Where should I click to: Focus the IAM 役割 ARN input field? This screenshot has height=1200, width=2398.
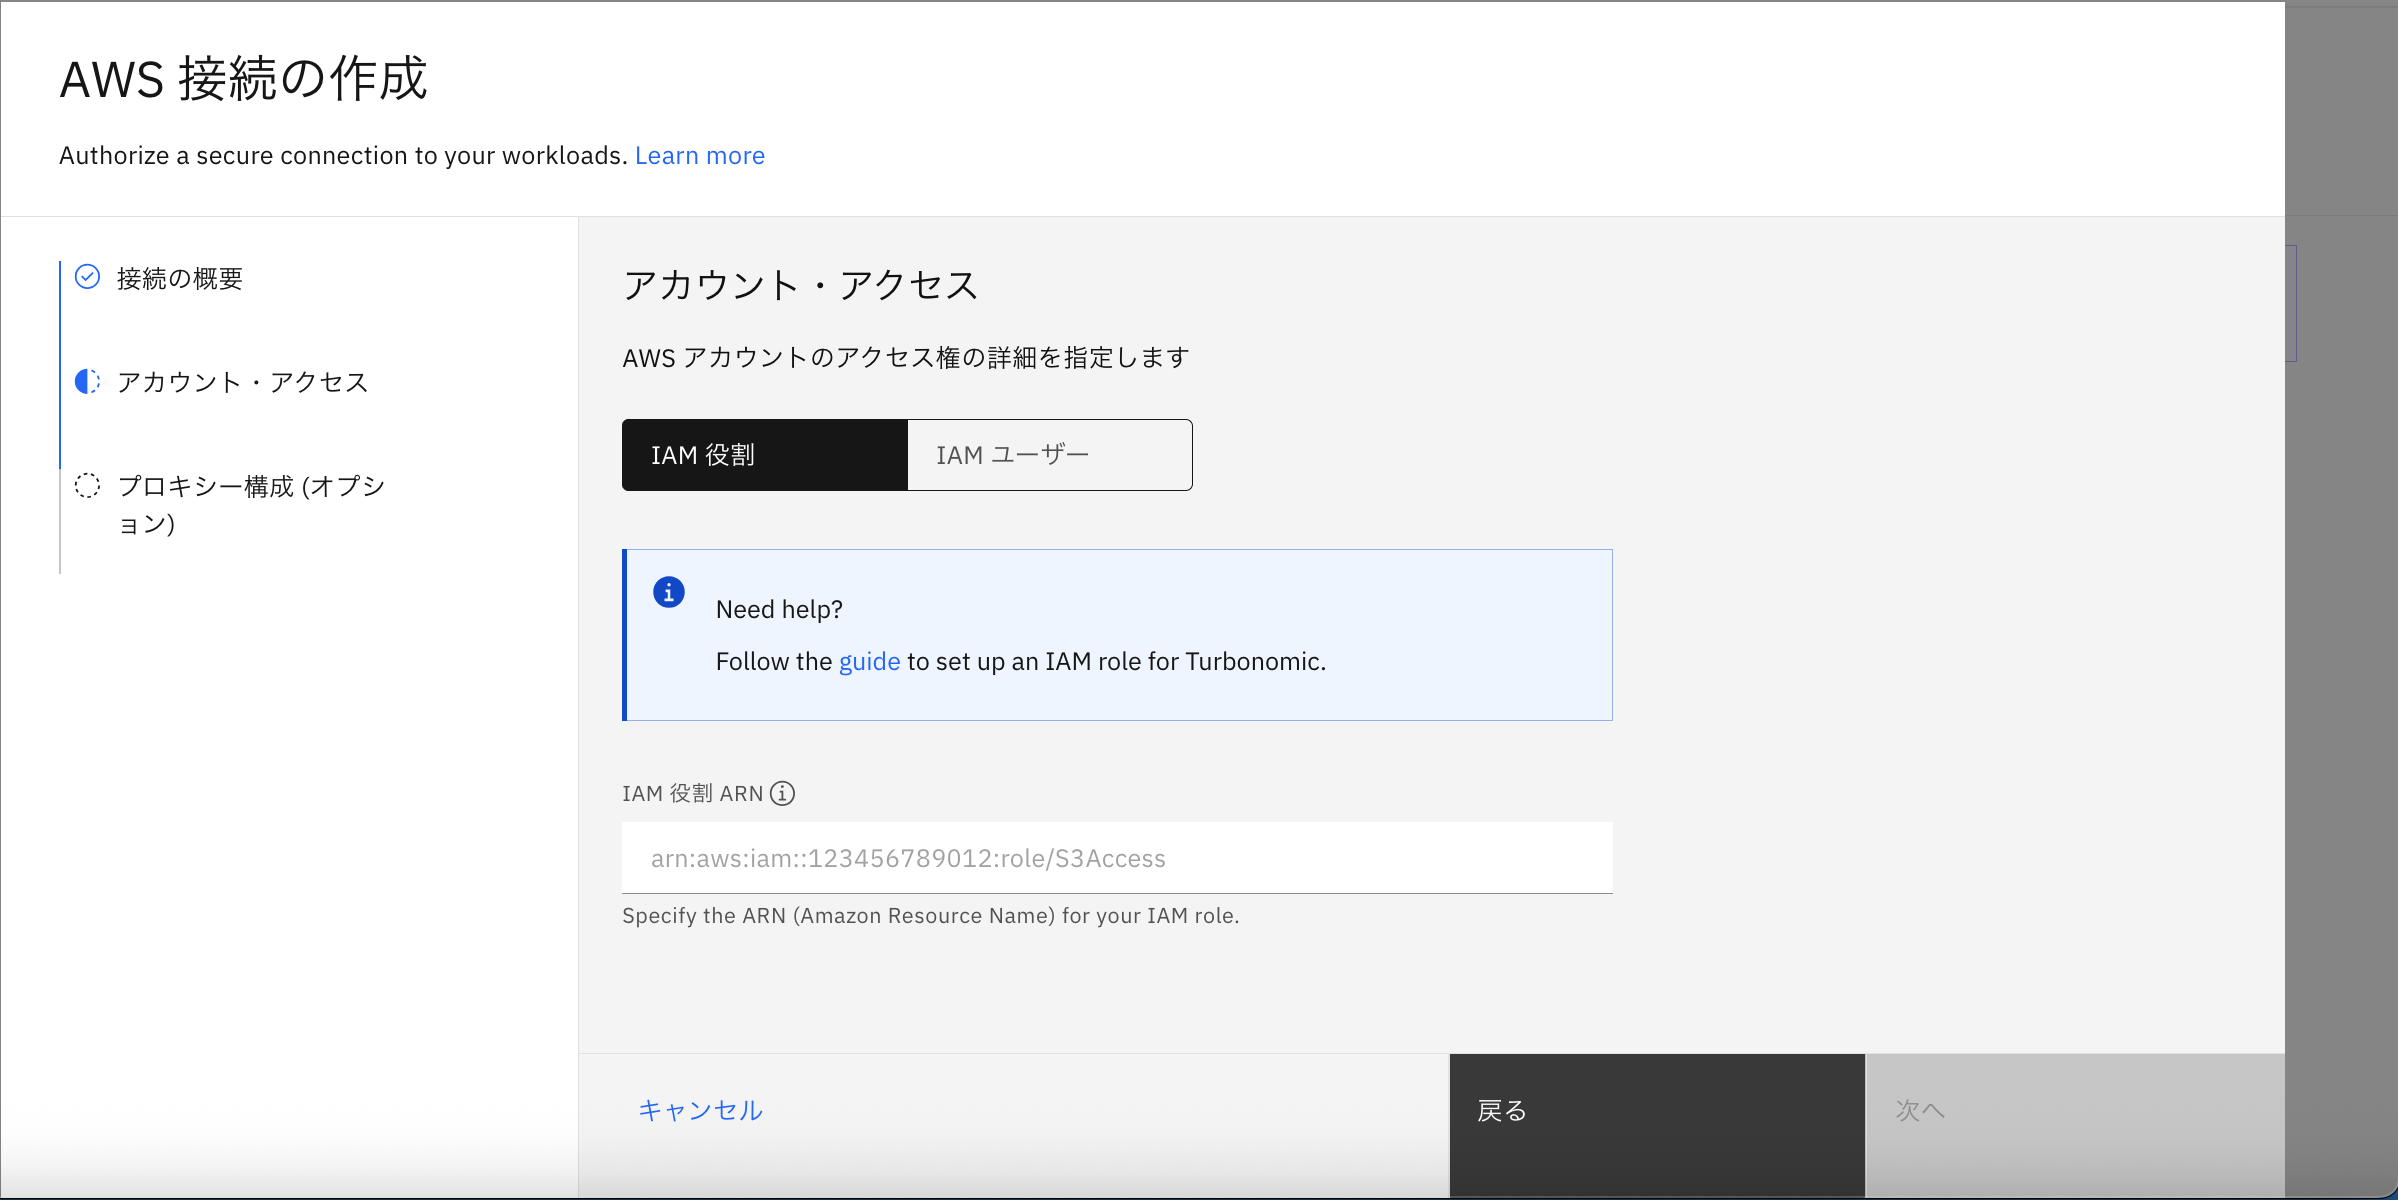pyautogui.click(x=1116, y=858)
